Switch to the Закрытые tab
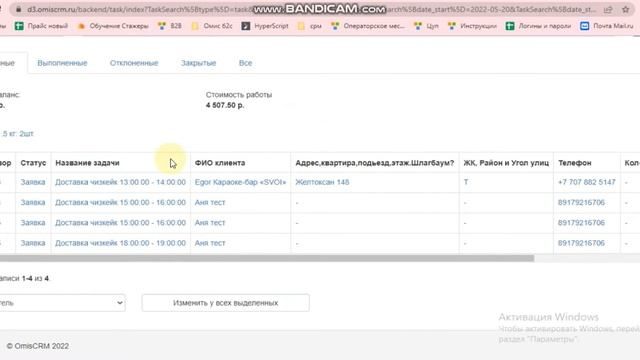640x360 pixels. coord(198,63)
